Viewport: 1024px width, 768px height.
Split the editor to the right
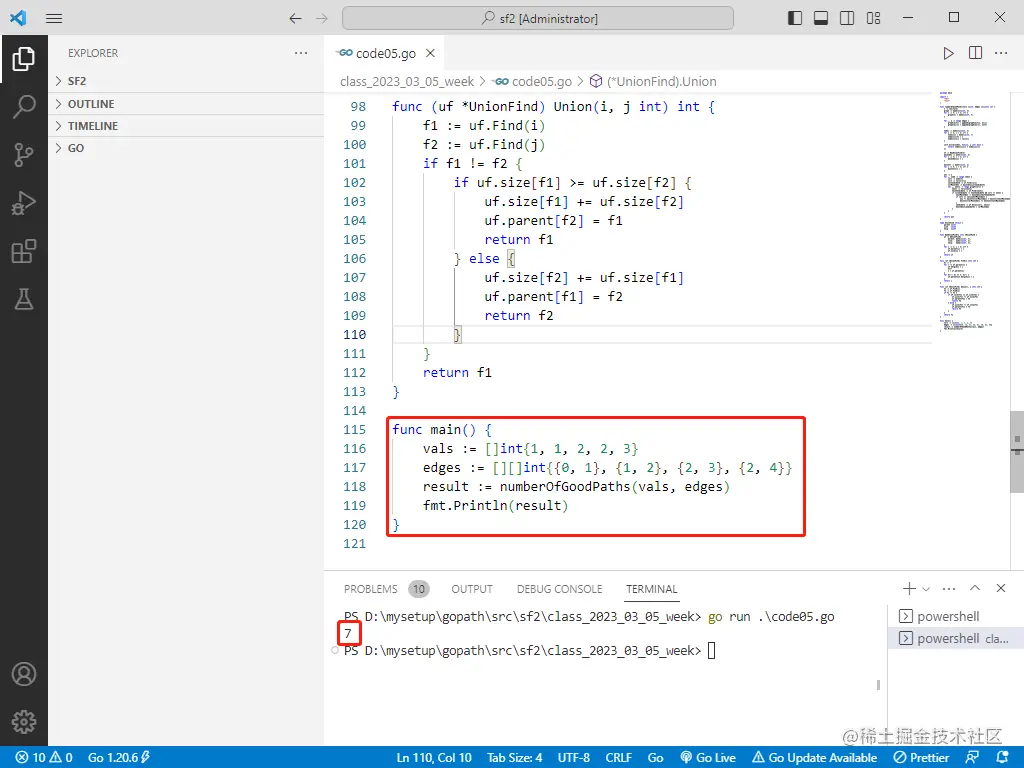coord(975,54)
